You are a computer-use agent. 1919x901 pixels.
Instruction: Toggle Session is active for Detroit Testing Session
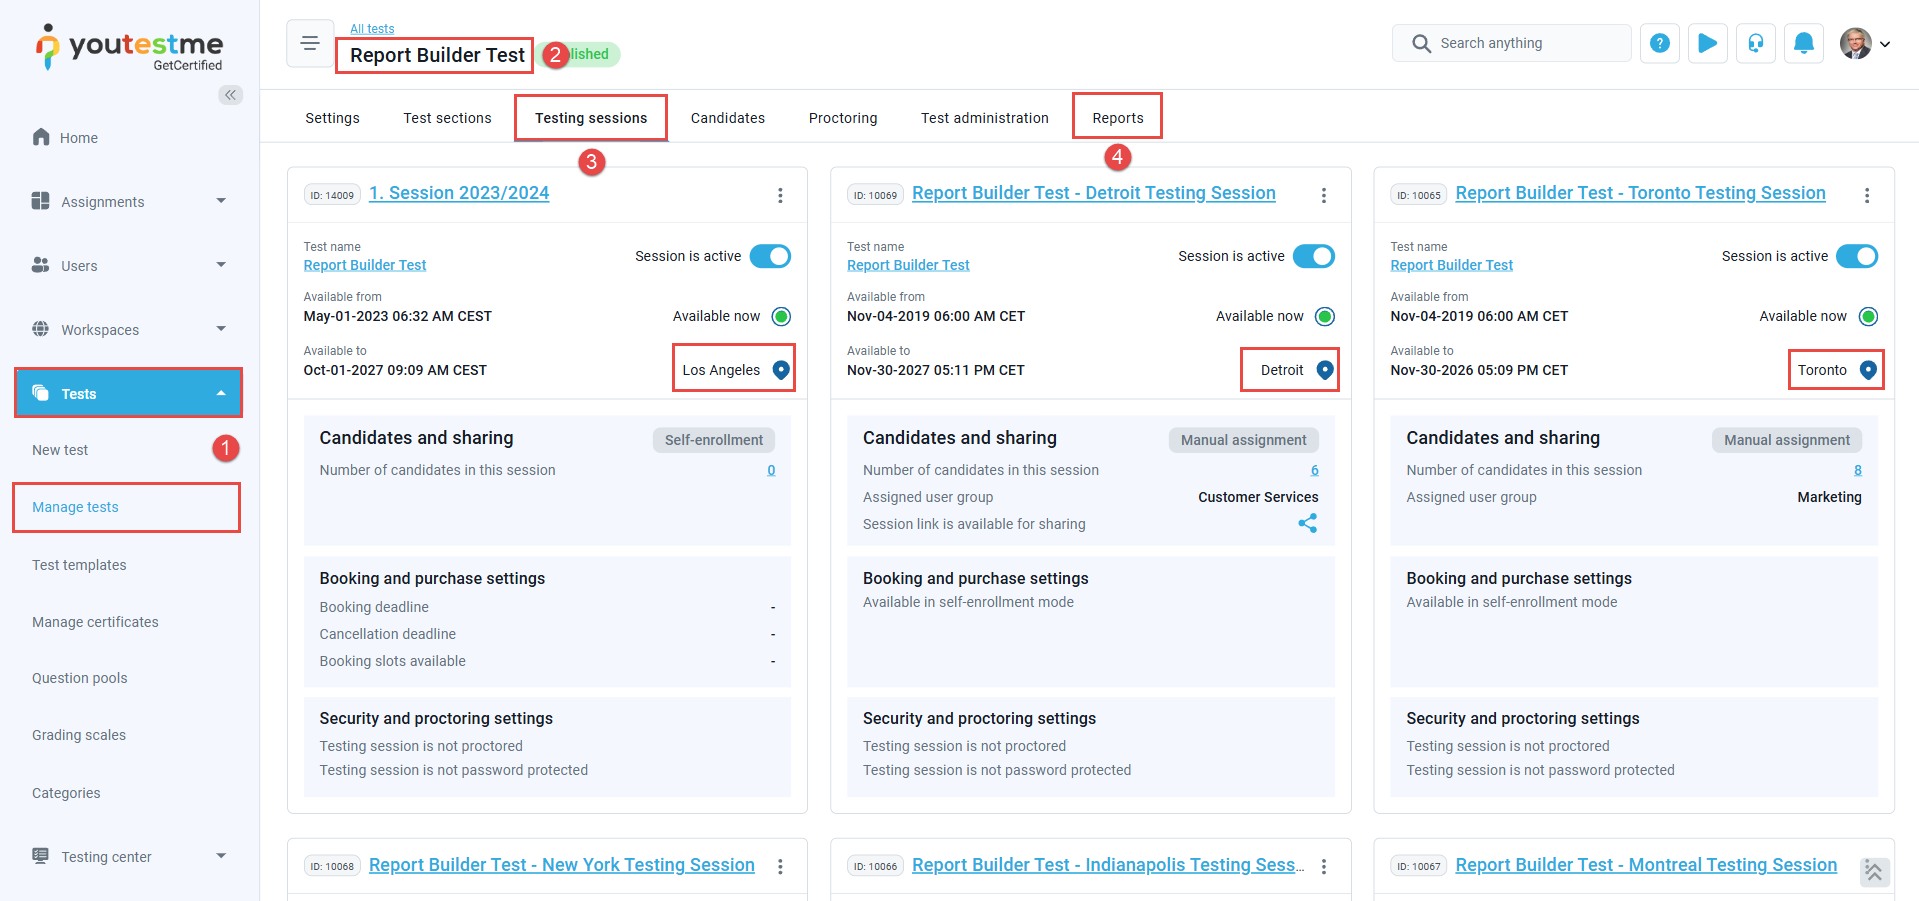(x=1314, y=256)
